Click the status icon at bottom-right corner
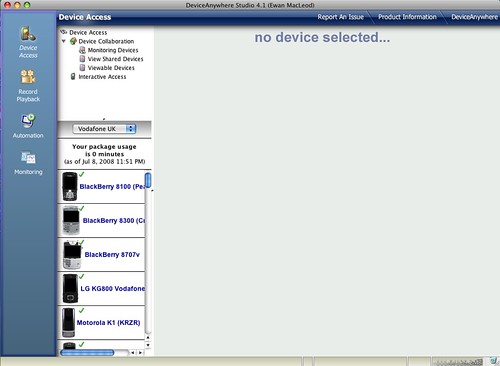 tap(494, 361)
